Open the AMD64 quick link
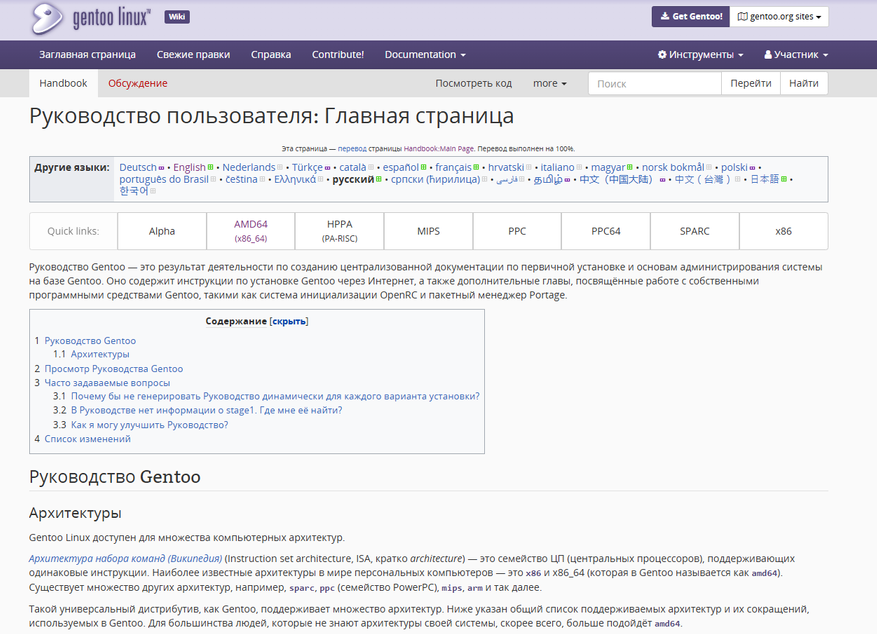The height and width of the screenshot is (634, 877). (x=250, y=230)
